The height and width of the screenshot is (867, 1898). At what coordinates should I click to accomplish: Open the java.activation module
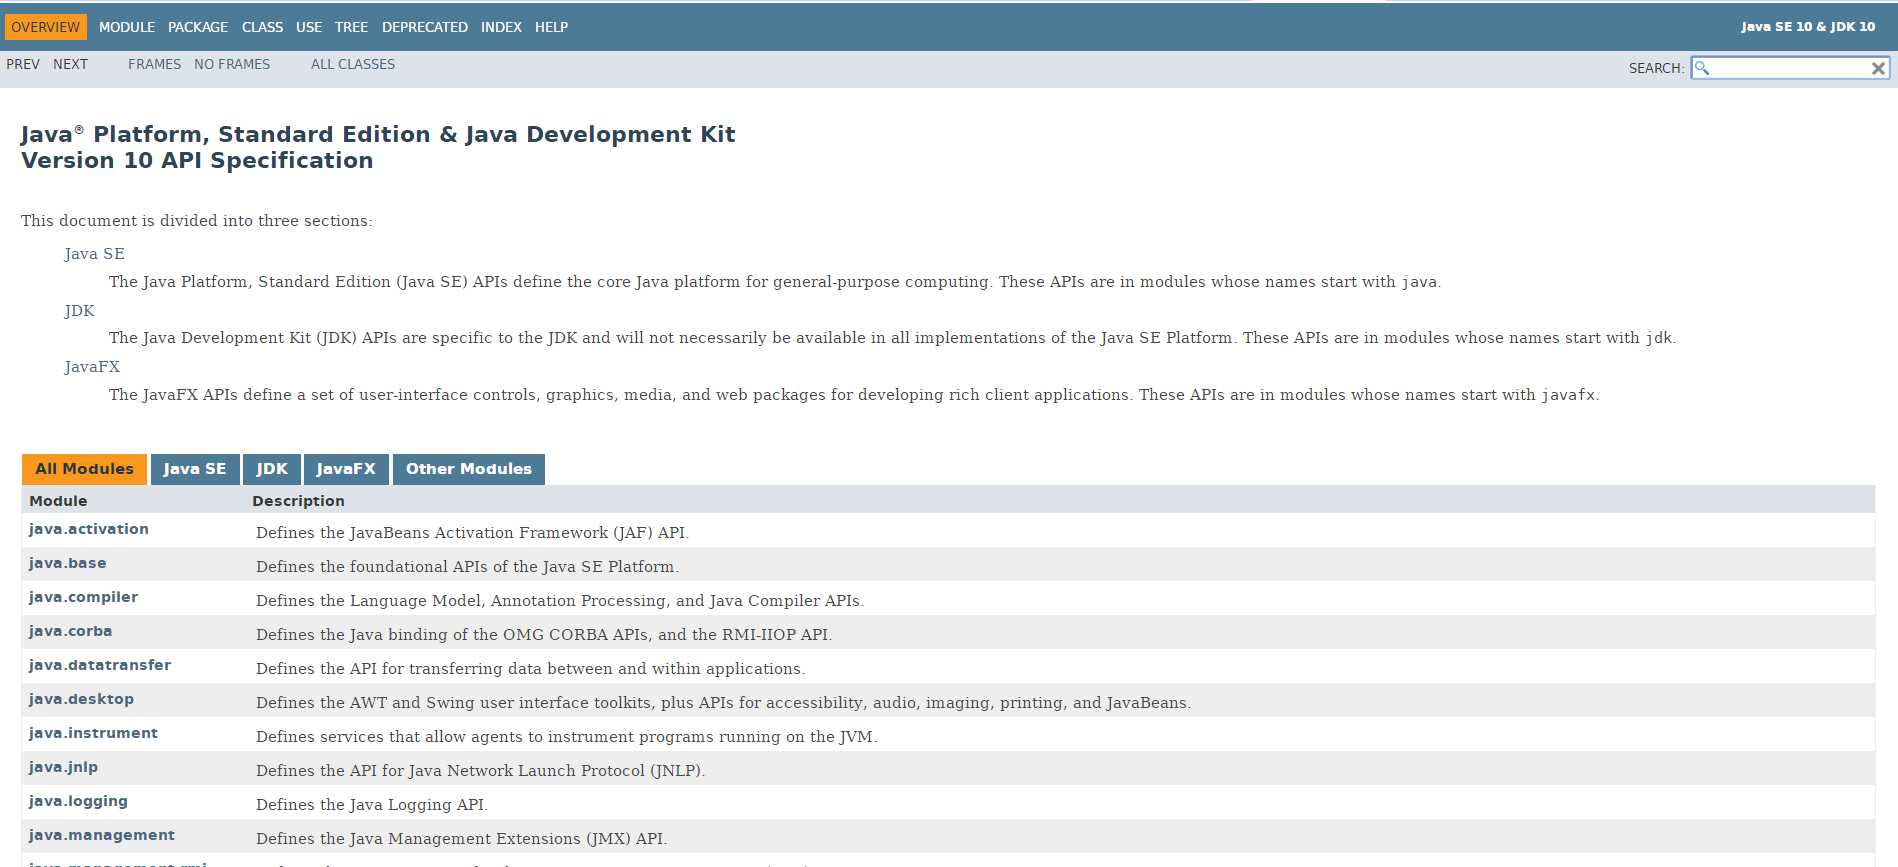point(89,529)
